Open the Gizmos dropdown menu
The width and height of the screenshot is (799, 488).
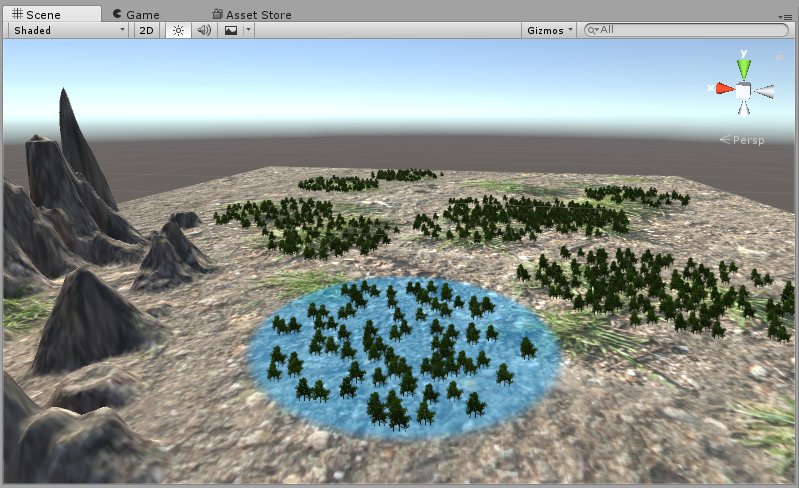pyautogui.click(x=550, y=30)
